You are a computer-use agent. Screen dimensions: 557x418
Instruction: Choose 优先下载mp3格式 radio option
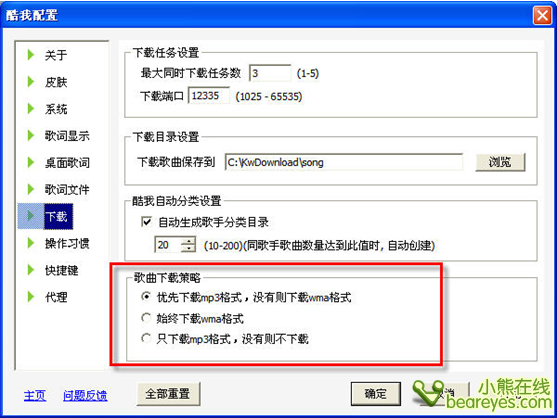pyautogui.click(x=146, y=297)
